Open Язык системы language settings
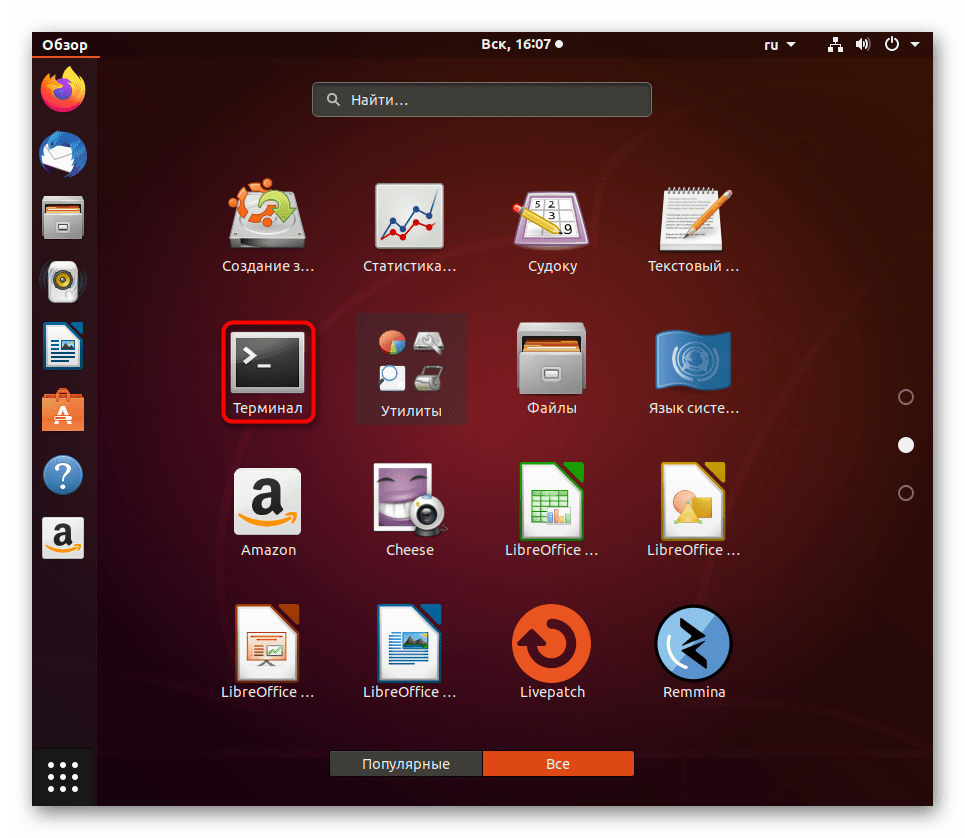 point(694,369)
